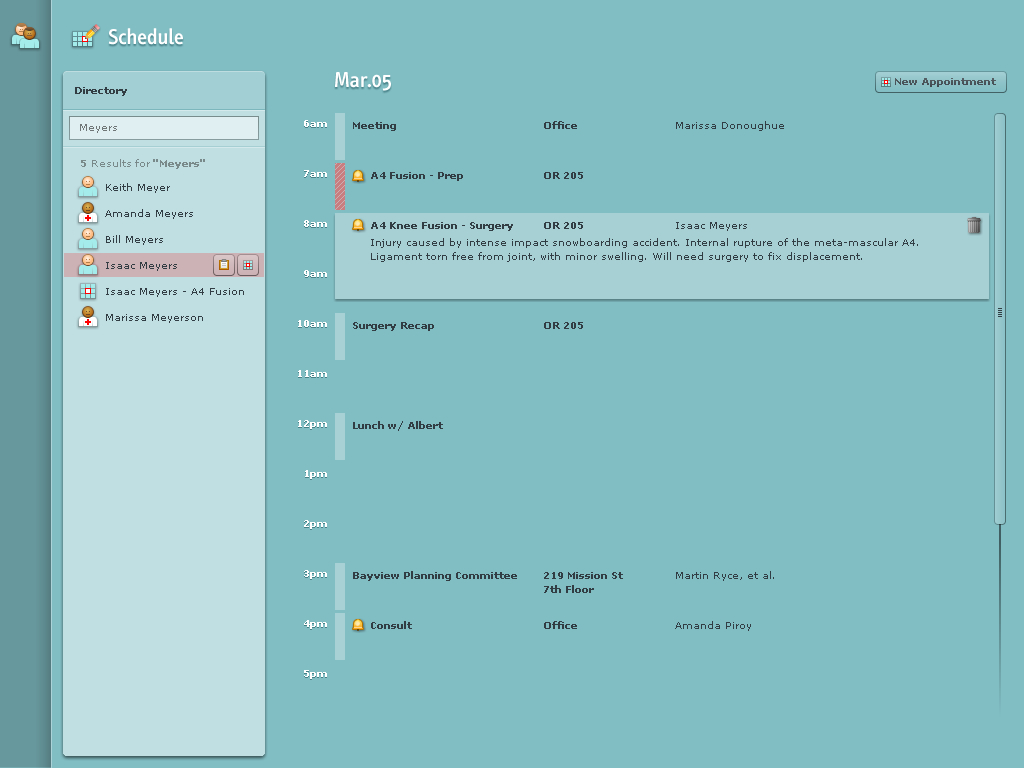Screen dimensions: 1024x768
Task: Expand the Surgery Recap appointment at 10am
Action: click(x=393, y=326)
